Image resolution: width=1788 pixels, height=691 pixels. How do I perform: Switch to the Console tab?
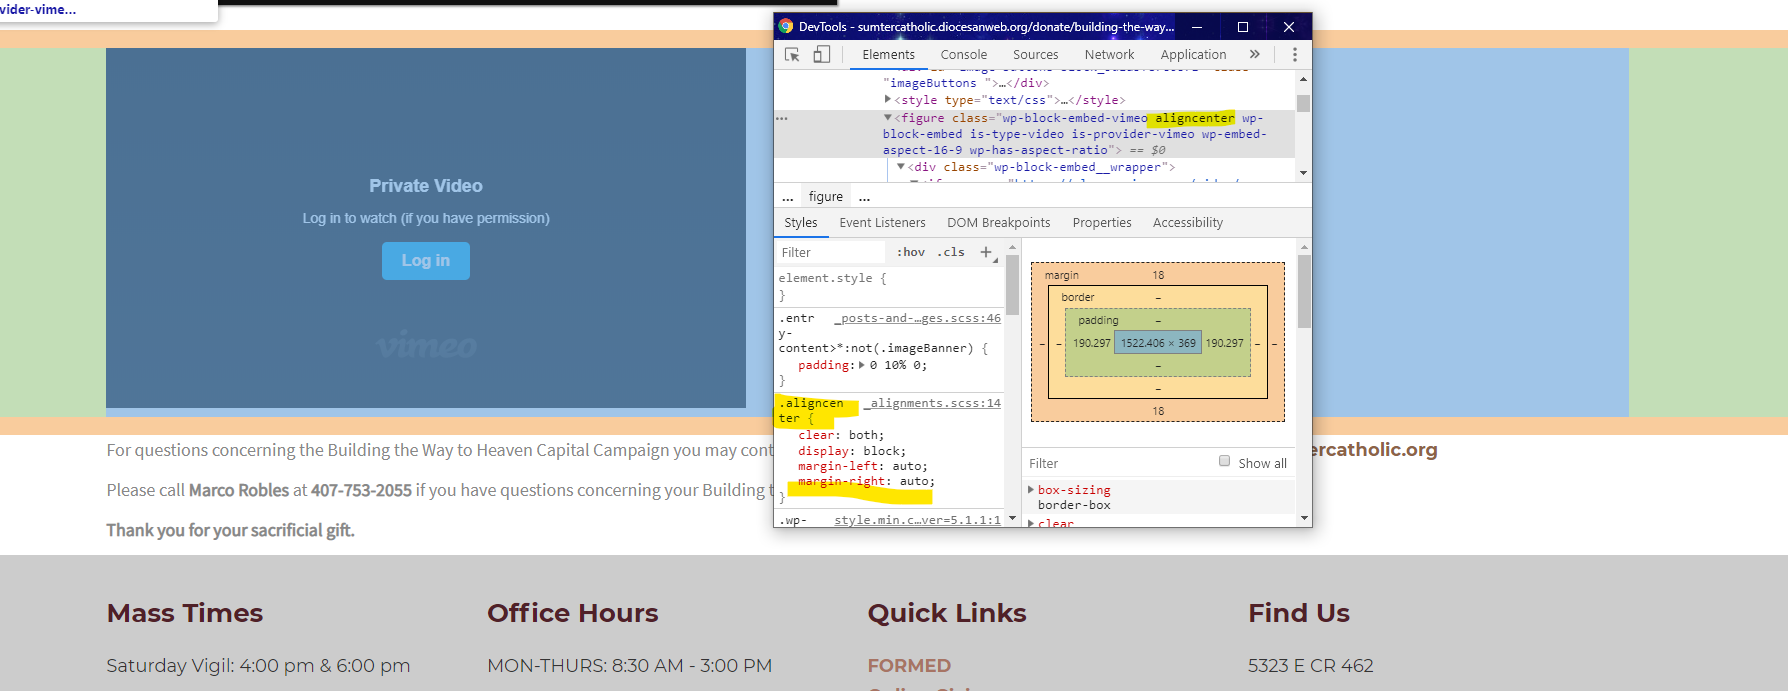(x=963, y=55)
